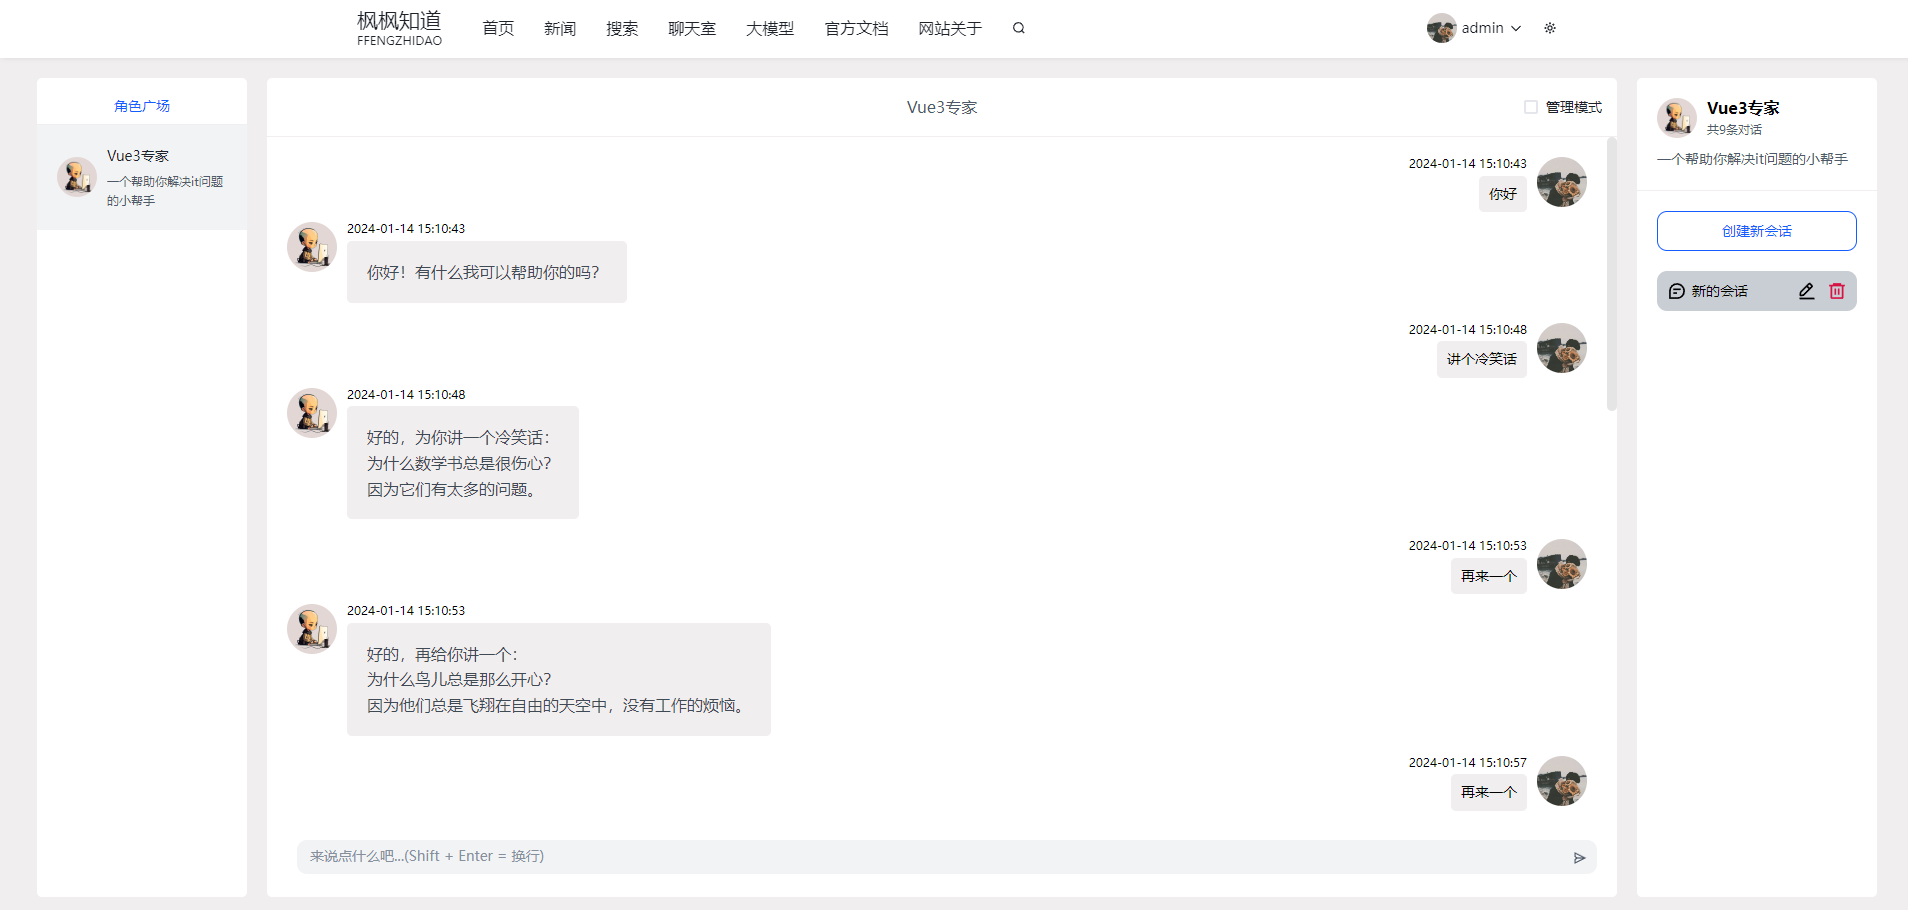This screenshot has width=1908, height=910.
Task: Go to the 大模型 menu page
Action: click(x=770, y=28)
